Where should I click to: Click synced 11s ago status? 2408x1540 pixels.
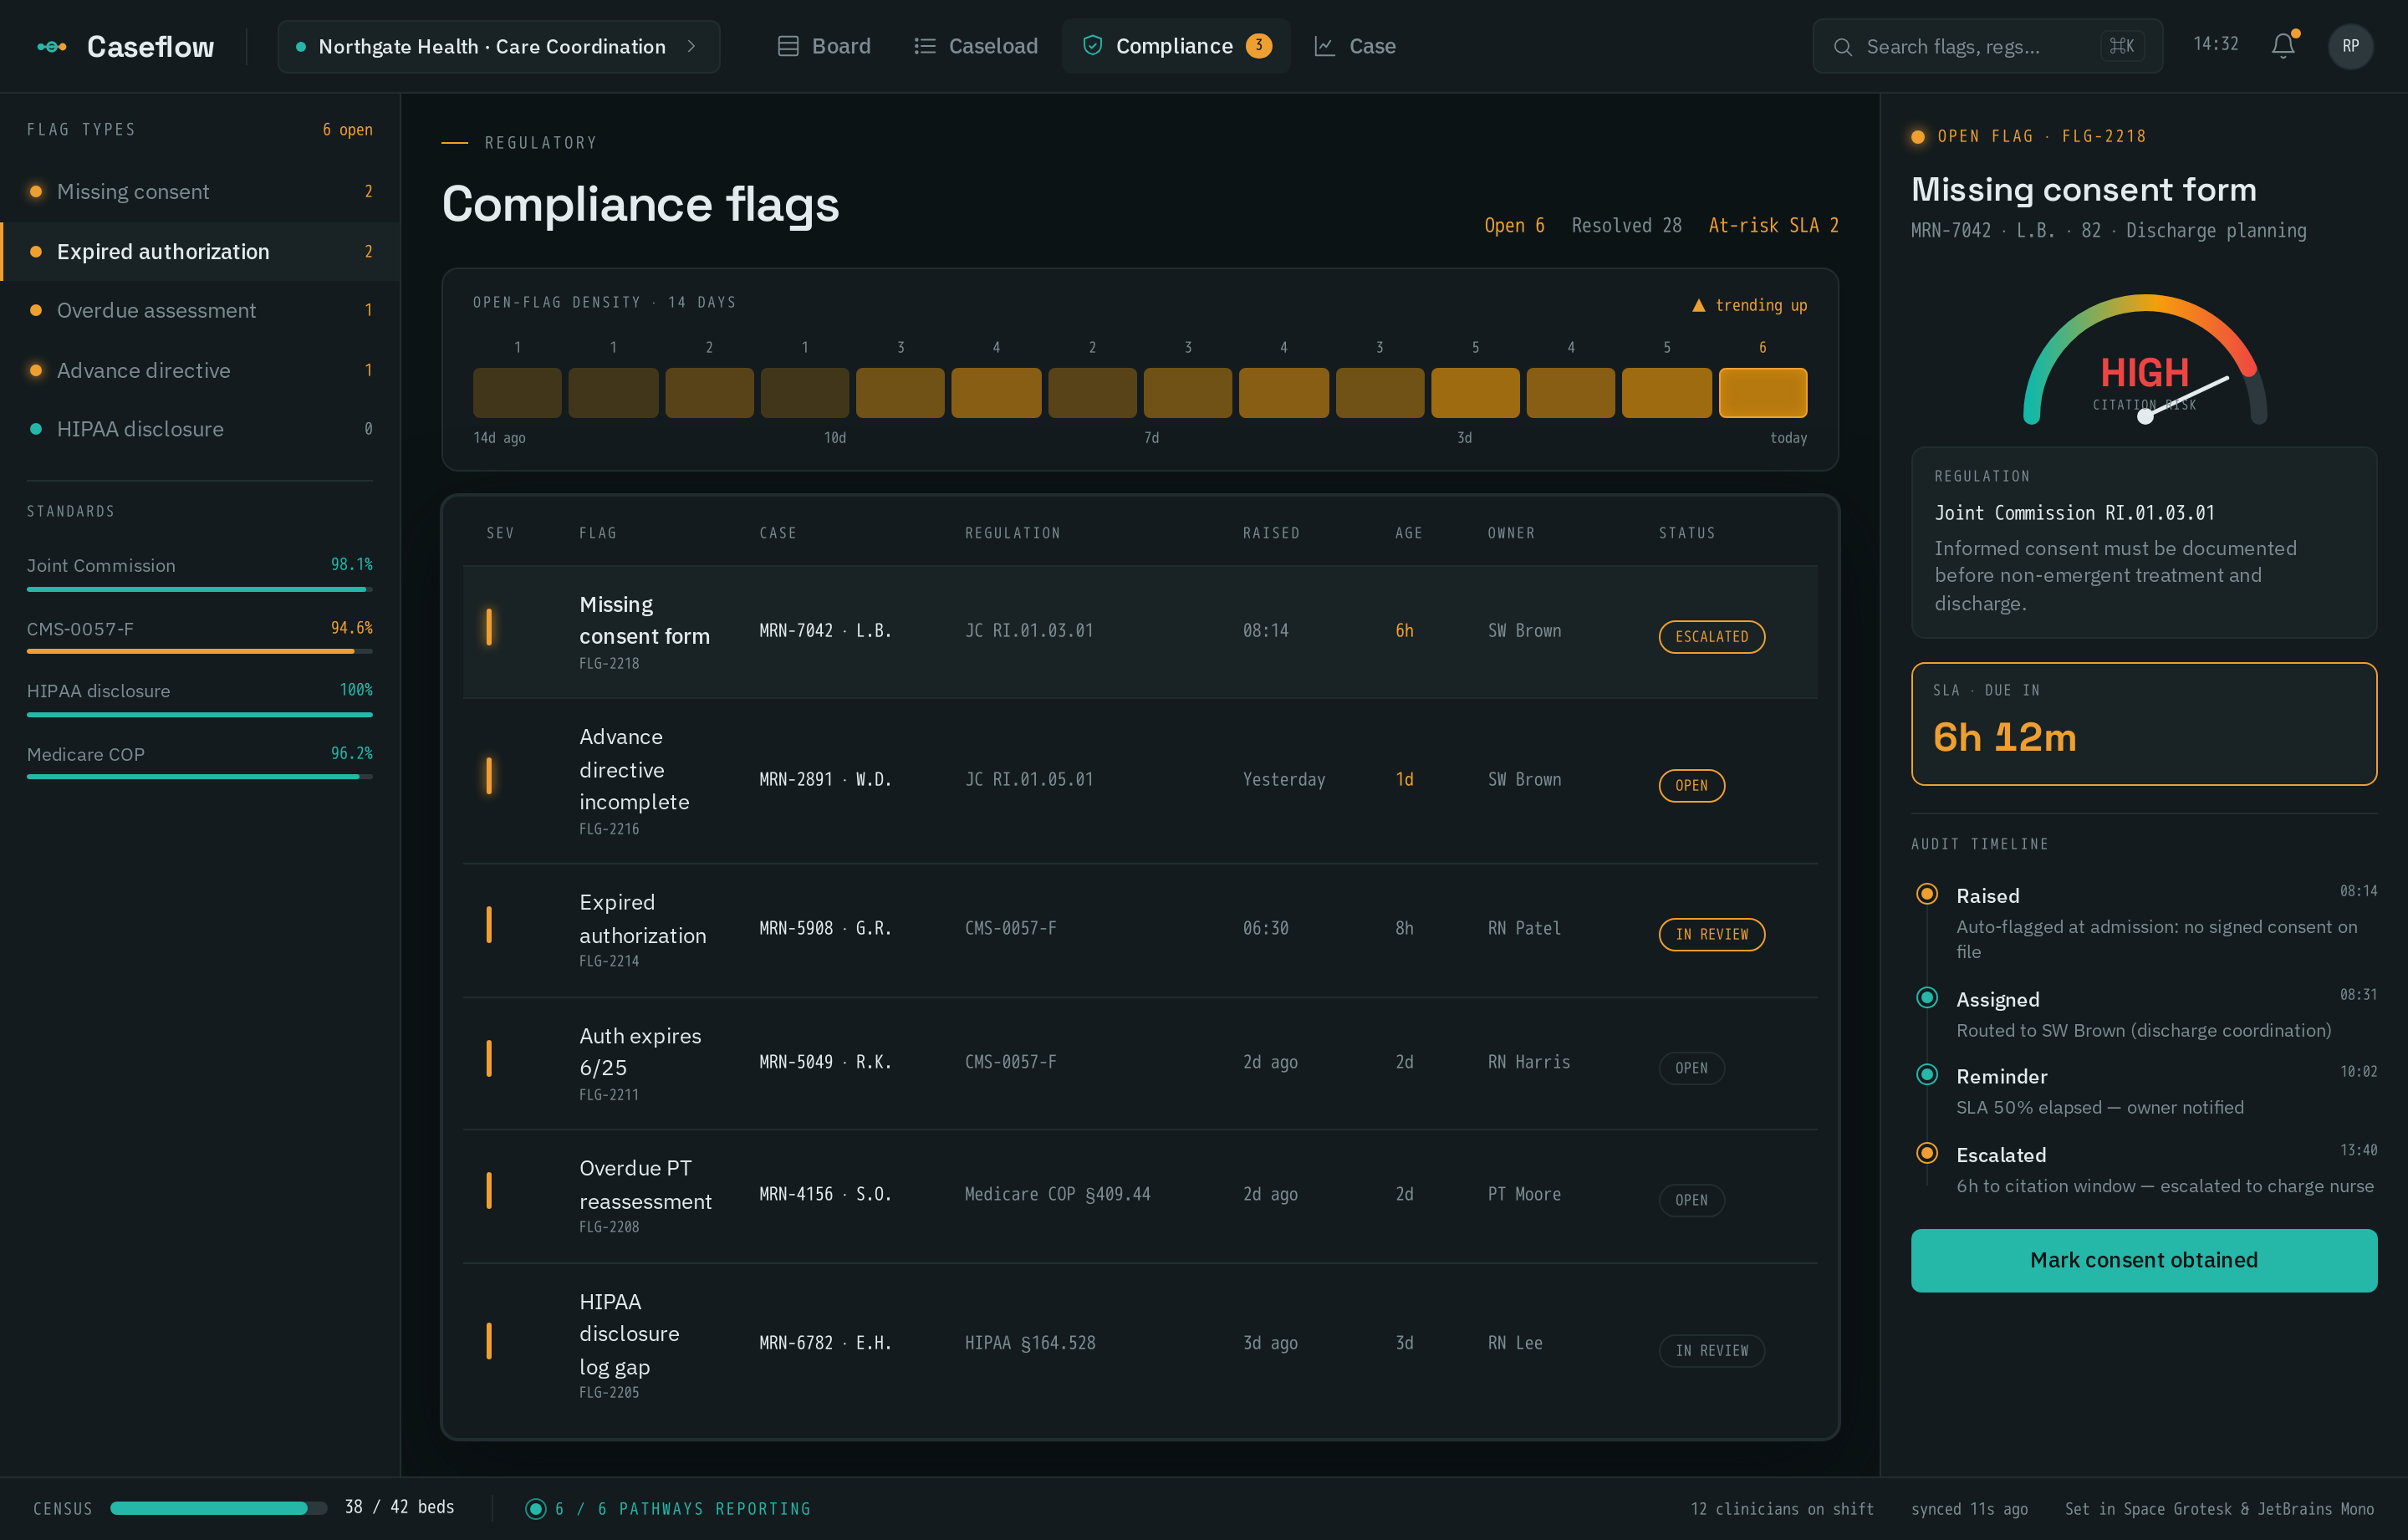(x=1969, y=1508)
